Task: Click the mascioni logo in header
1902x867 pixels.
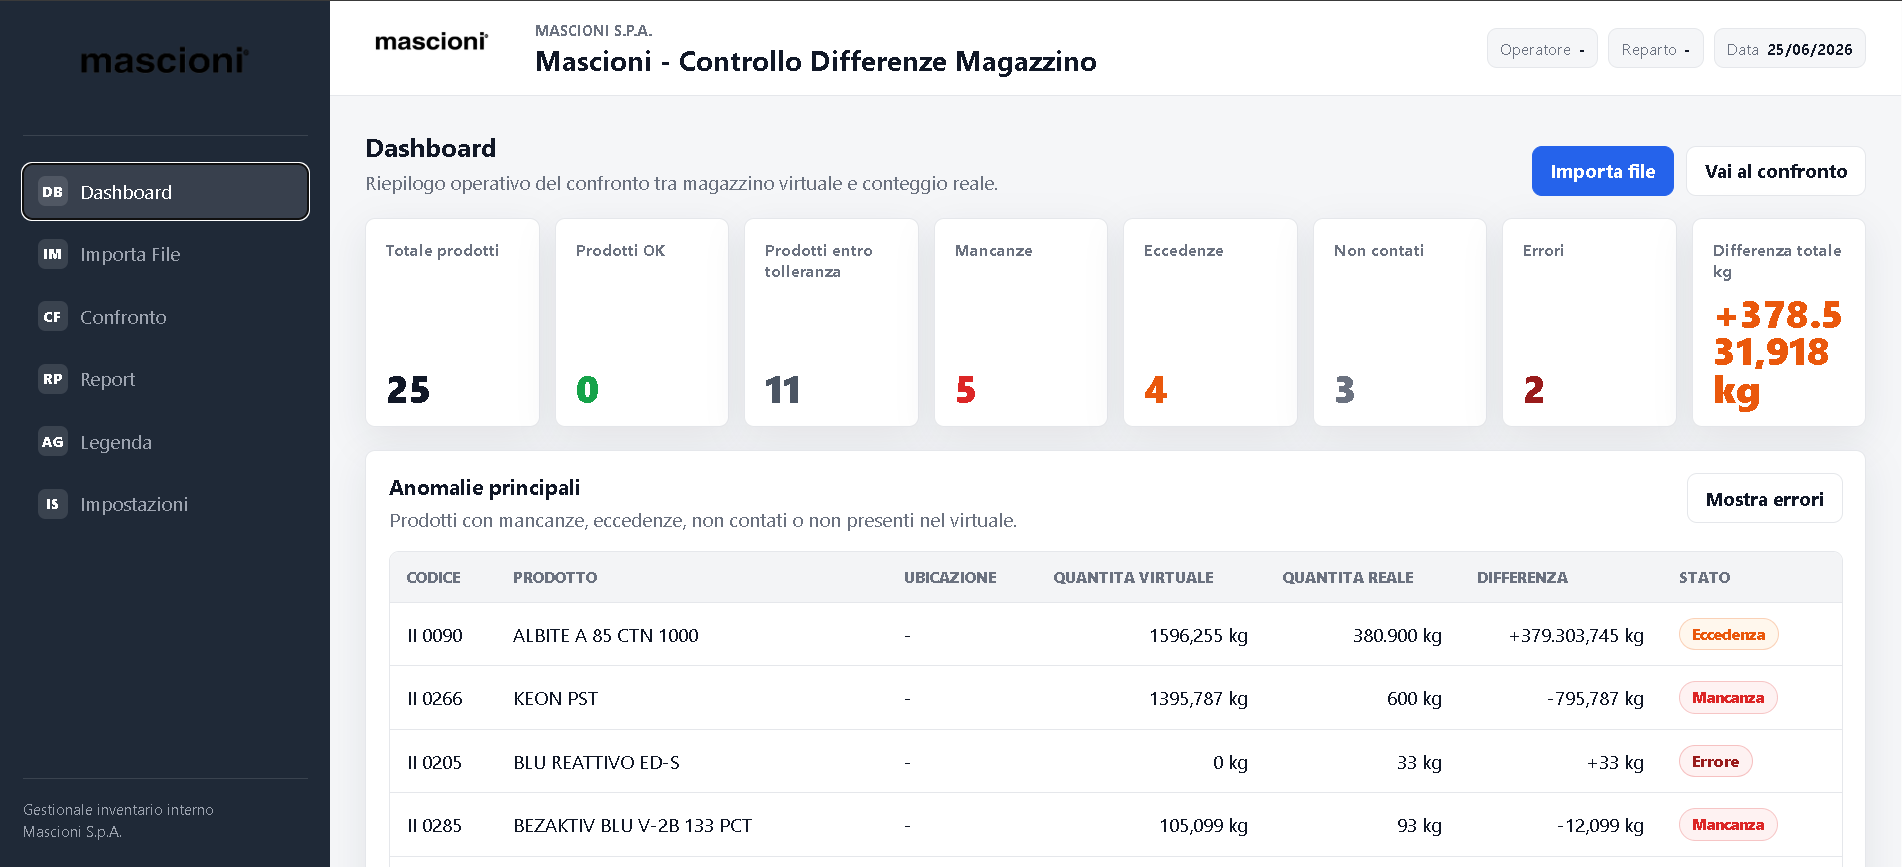Action: coord(431,42)
